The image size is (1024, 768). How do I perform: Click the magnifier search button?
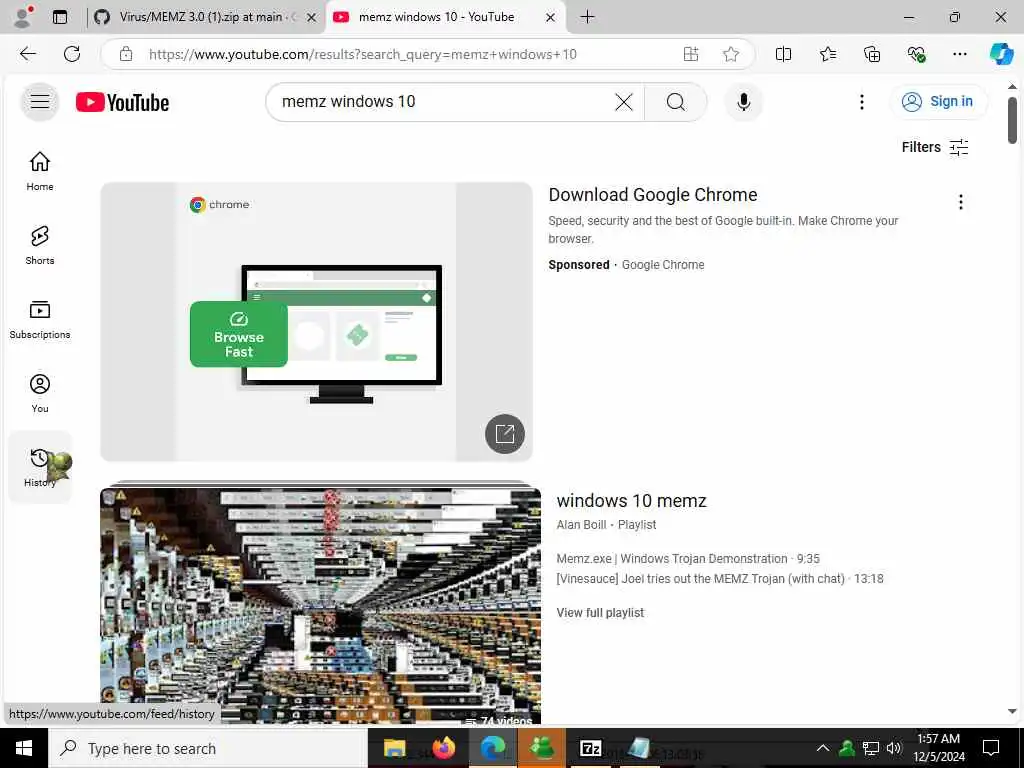pos(676,102)
